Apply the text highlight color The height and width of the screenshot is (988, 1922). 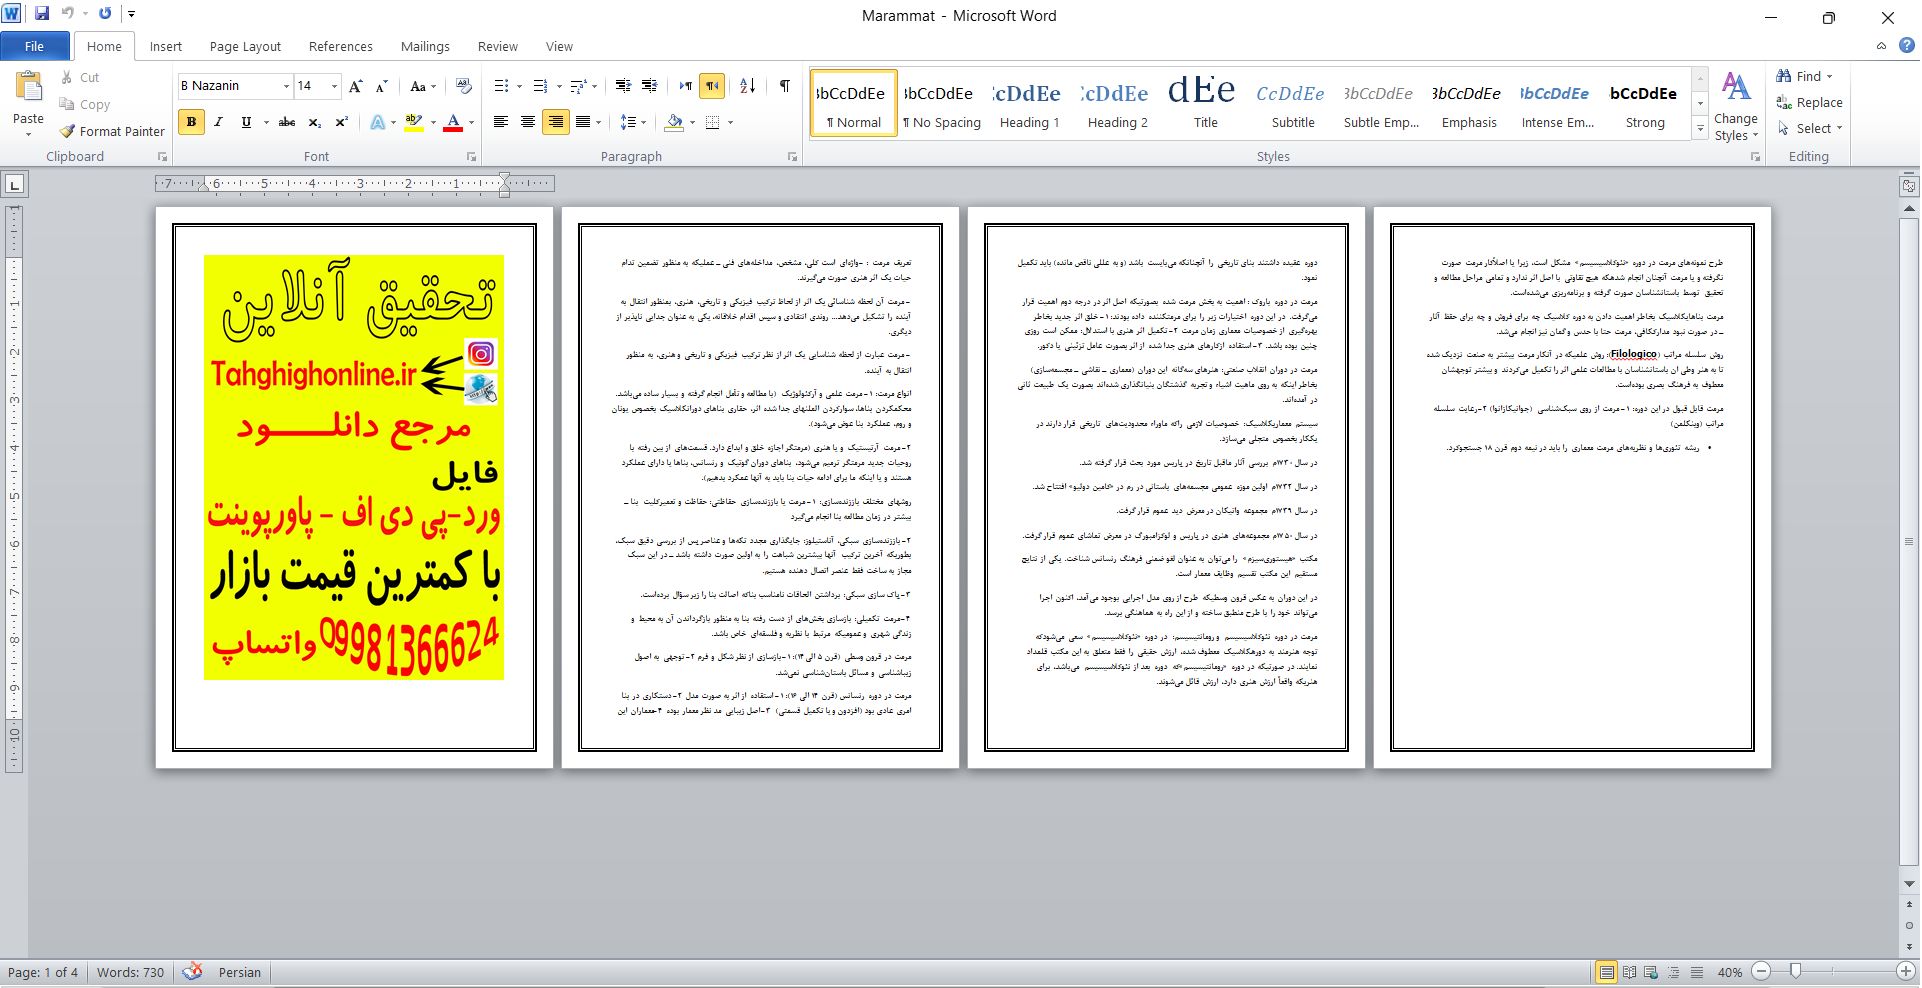click(414, 122)
